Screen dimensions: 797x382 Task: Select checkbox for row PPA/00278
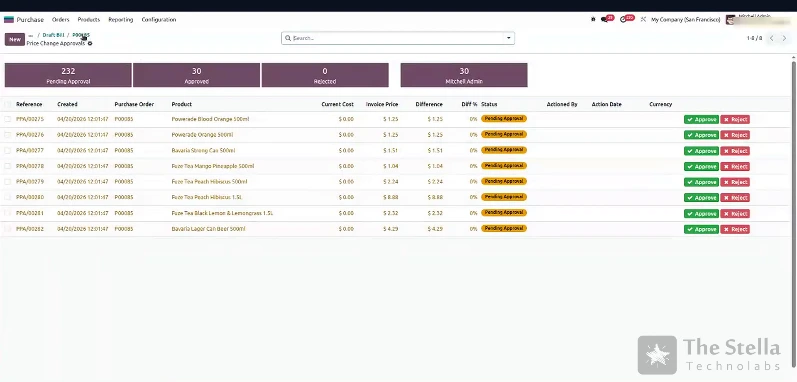click(8, 166)
